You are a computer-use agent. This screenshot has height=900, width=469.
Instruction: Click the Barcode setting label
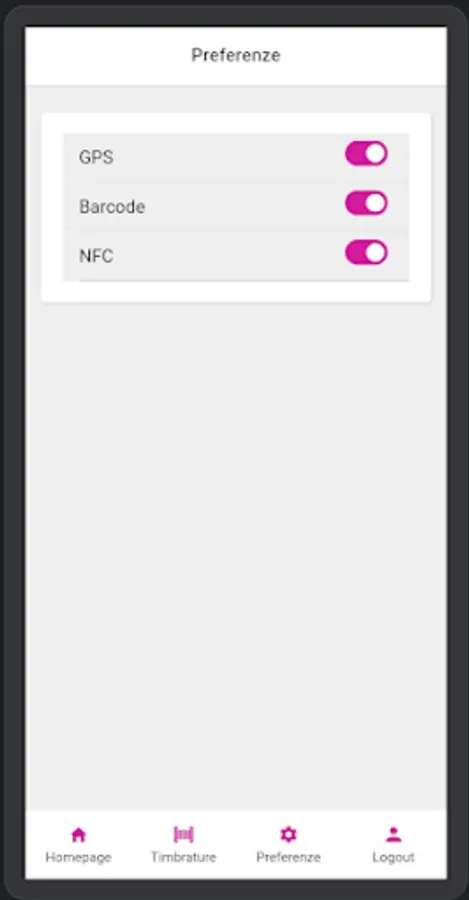click(x=112, y=206)
